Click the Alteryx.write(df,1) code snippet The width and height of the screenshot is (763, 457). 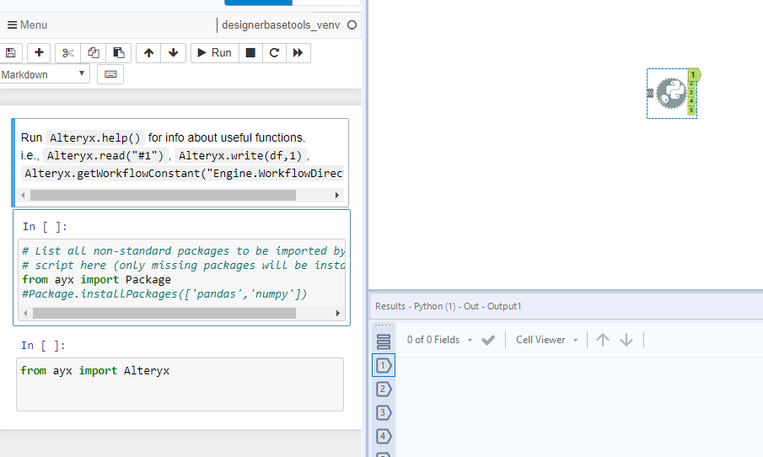pos(240,156)
